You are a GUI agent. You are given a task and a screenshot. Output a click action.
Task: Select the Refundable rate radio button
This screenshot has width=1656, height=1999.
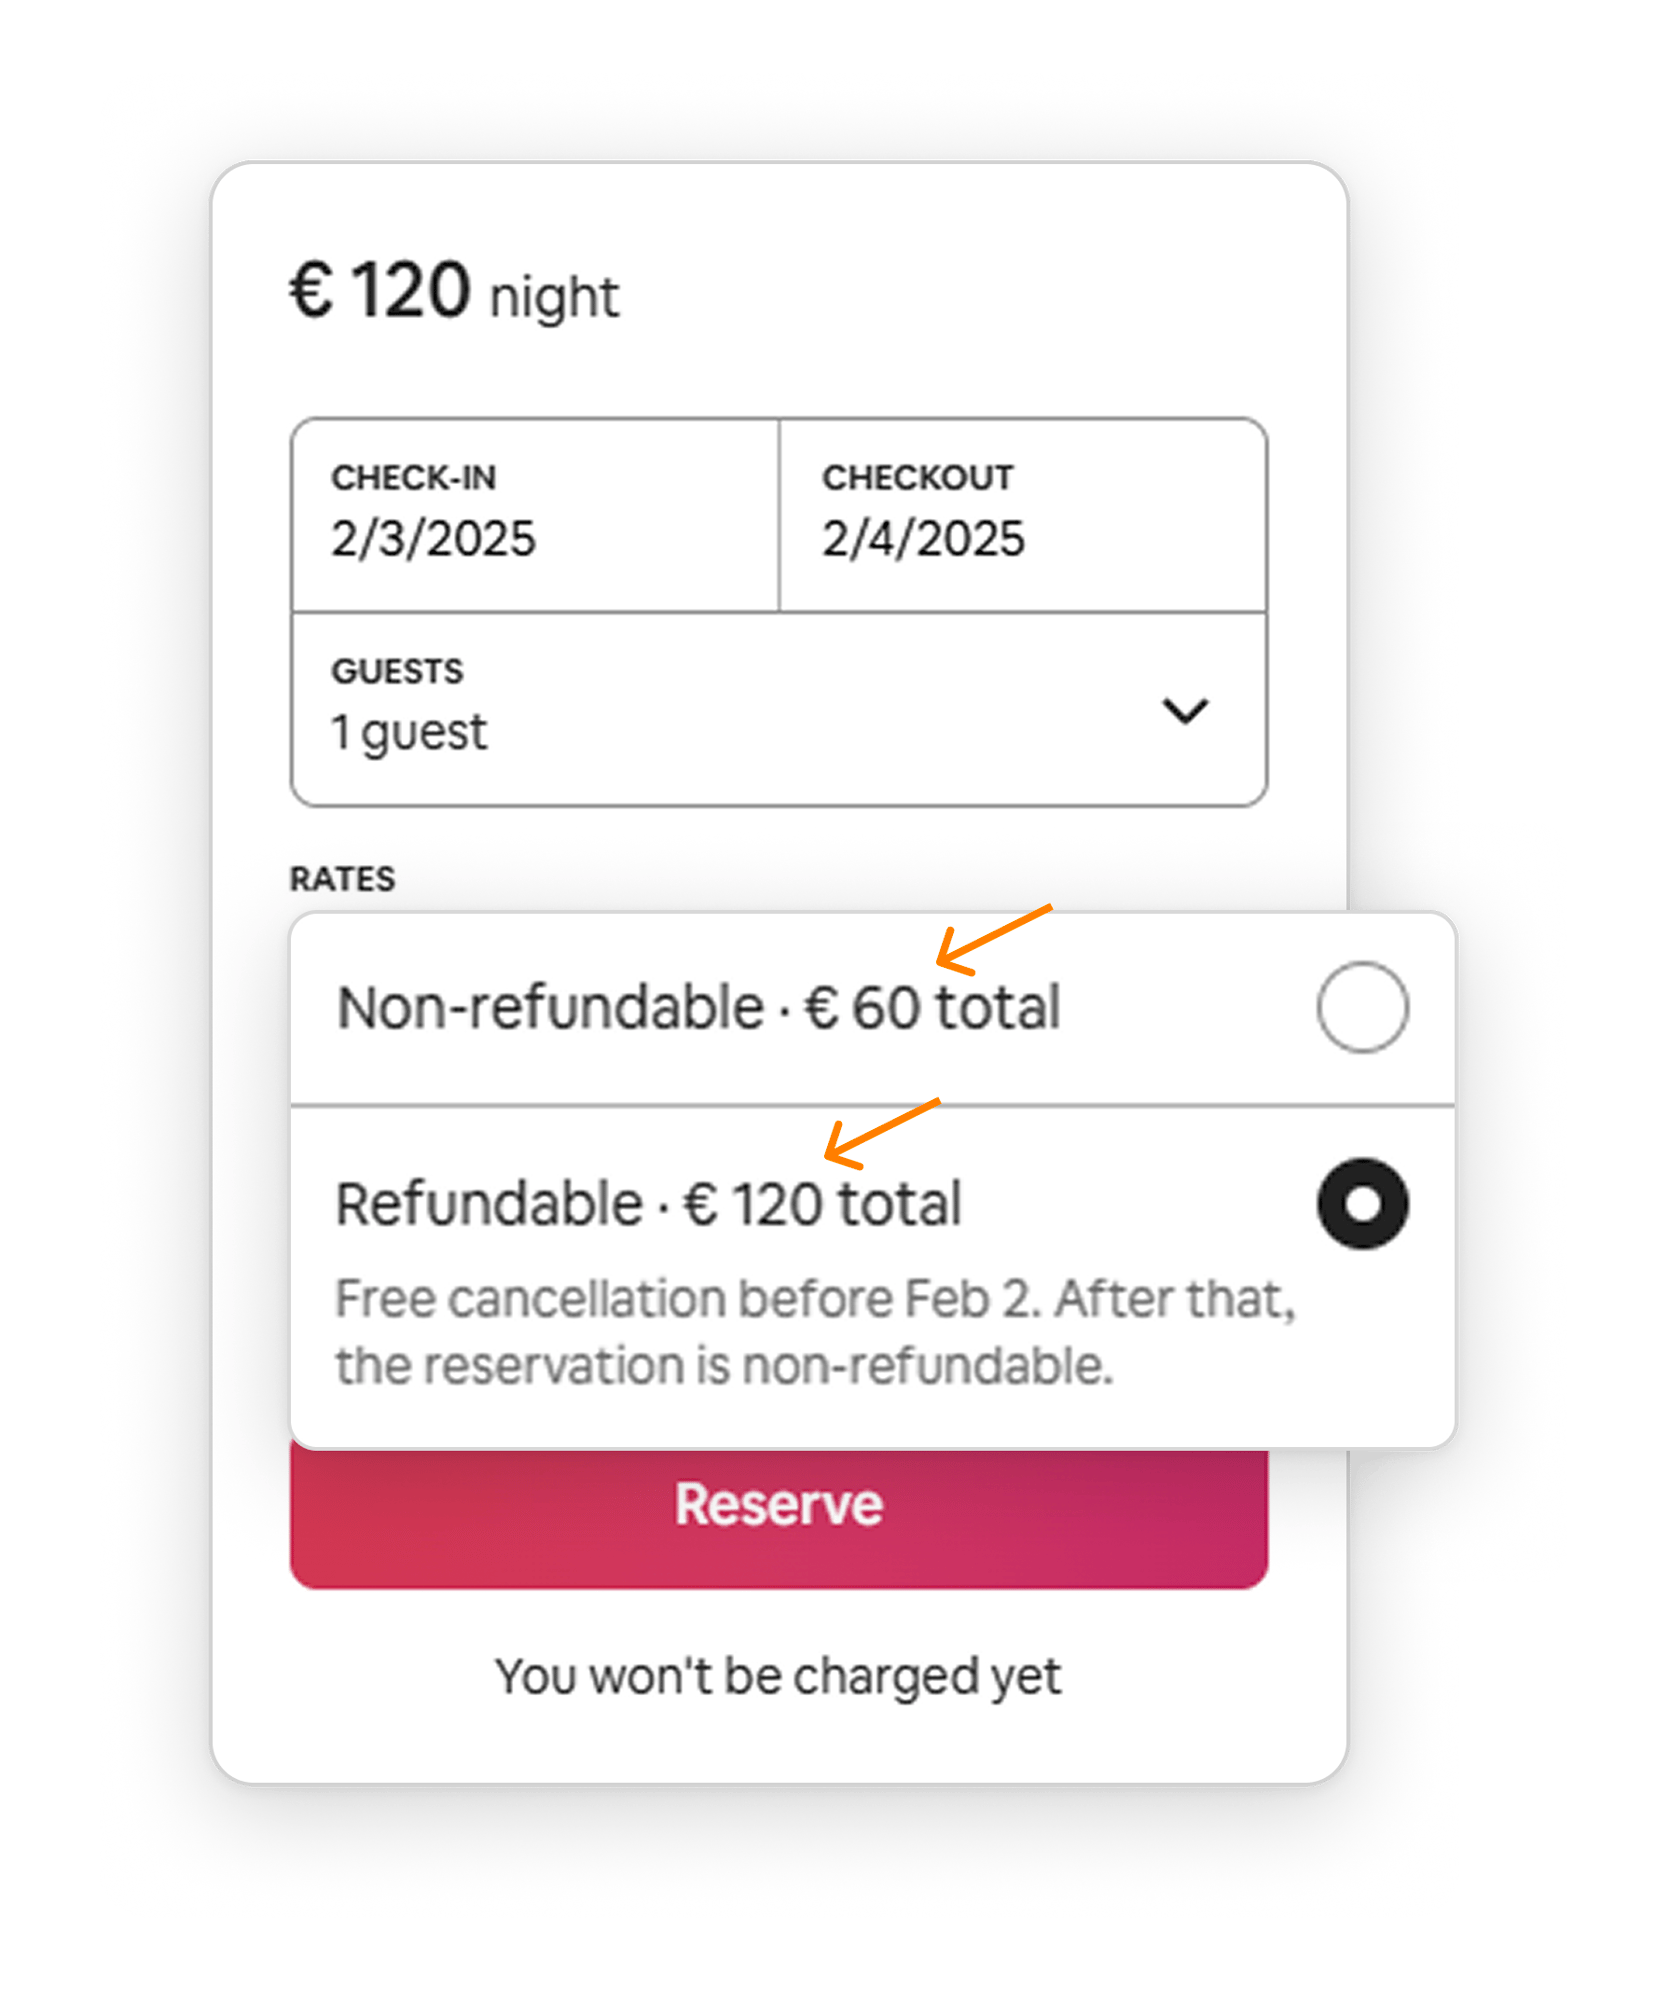click(1362, 1203)
